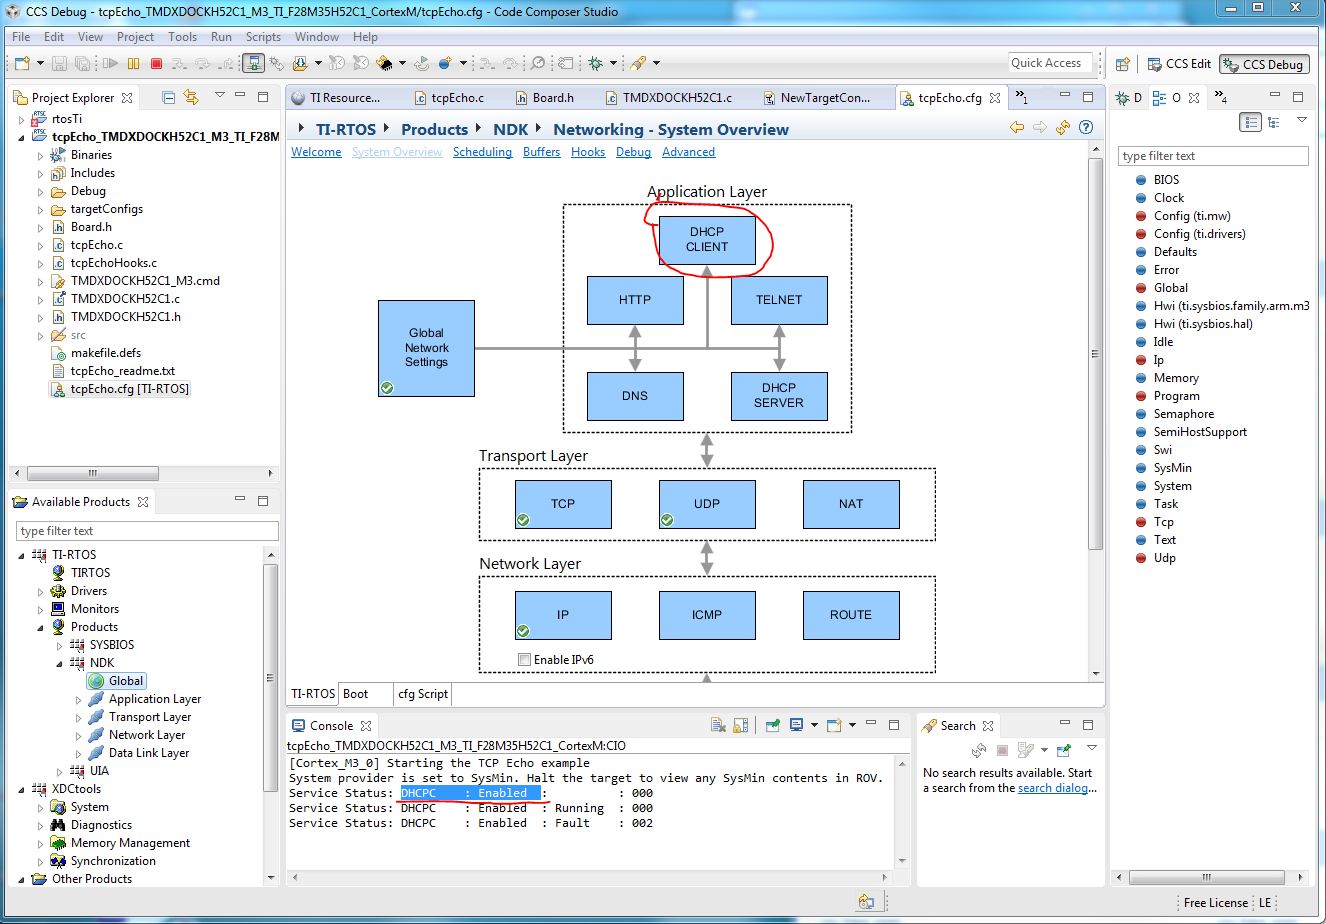Click the Scroll Lock icon in Console
The height and width of the screenshot is (924, 1326).
point(740,725)
